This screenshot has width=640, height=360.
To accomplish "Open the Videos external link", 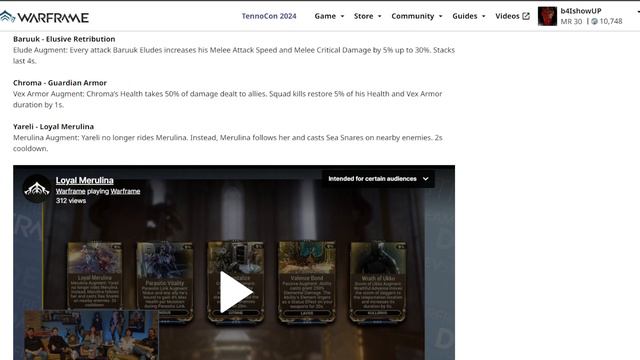I will point(512,16).
